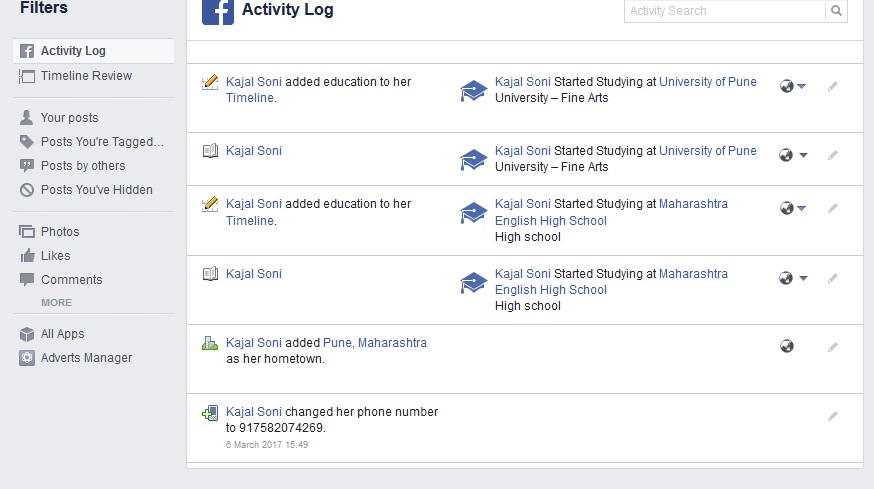Click graduation cap icon in second Maharashtra High School entry
874x489 pixels.
473,282
